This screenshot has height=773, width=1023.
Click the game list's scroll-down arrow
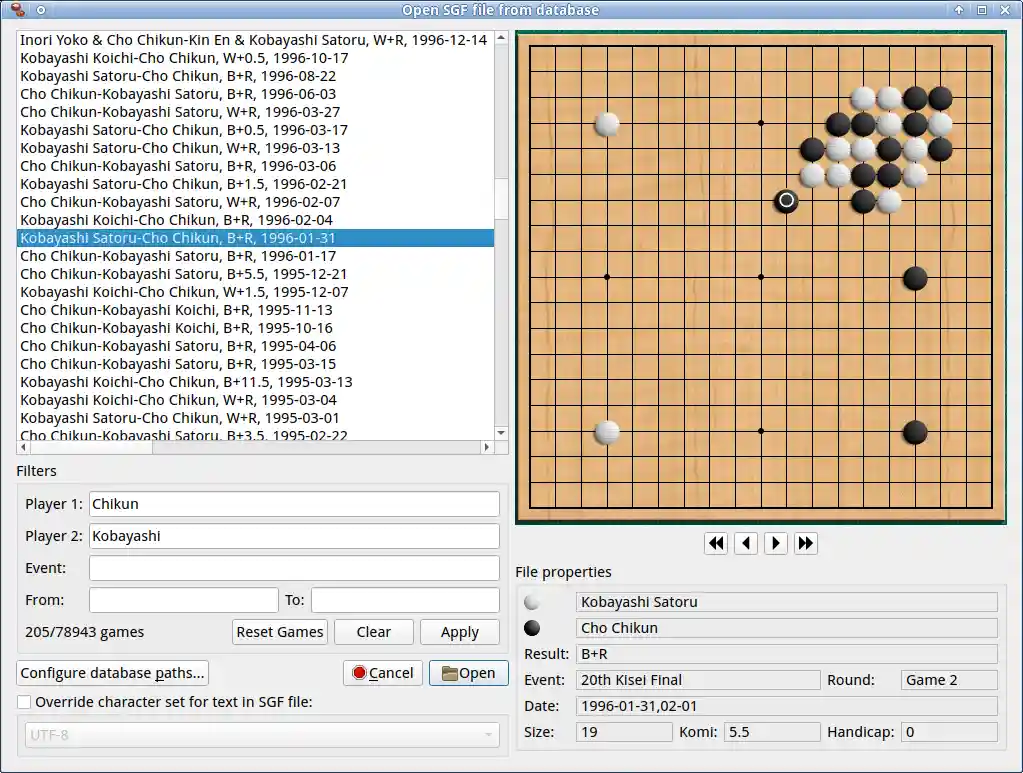500,433
